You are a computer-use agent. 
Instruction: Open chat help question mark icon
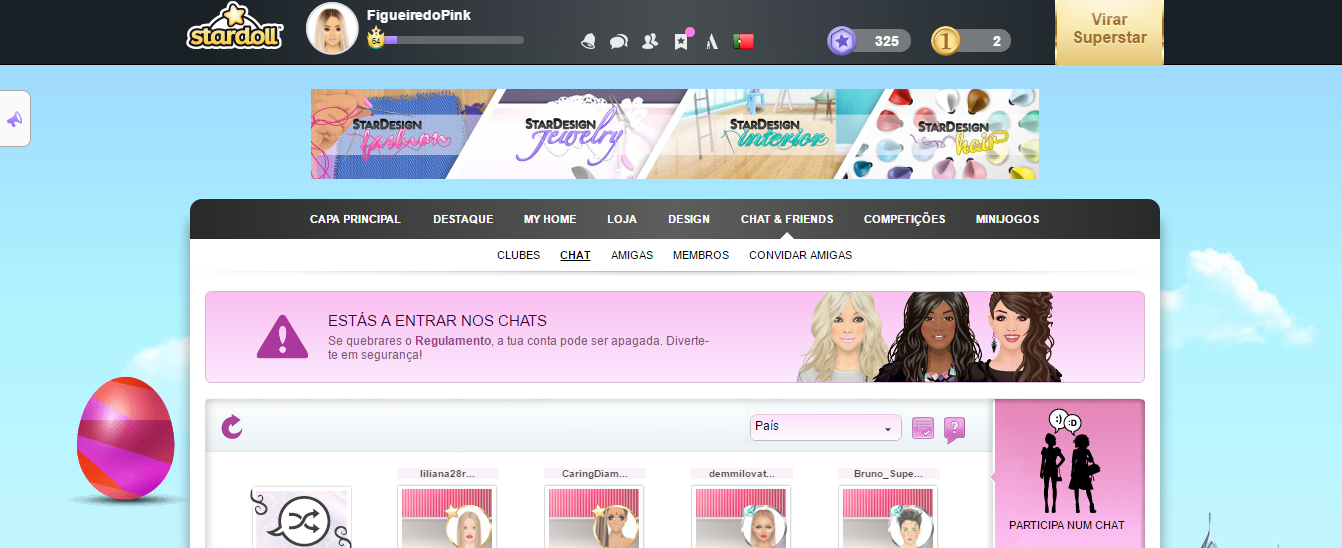pos(954,429)
